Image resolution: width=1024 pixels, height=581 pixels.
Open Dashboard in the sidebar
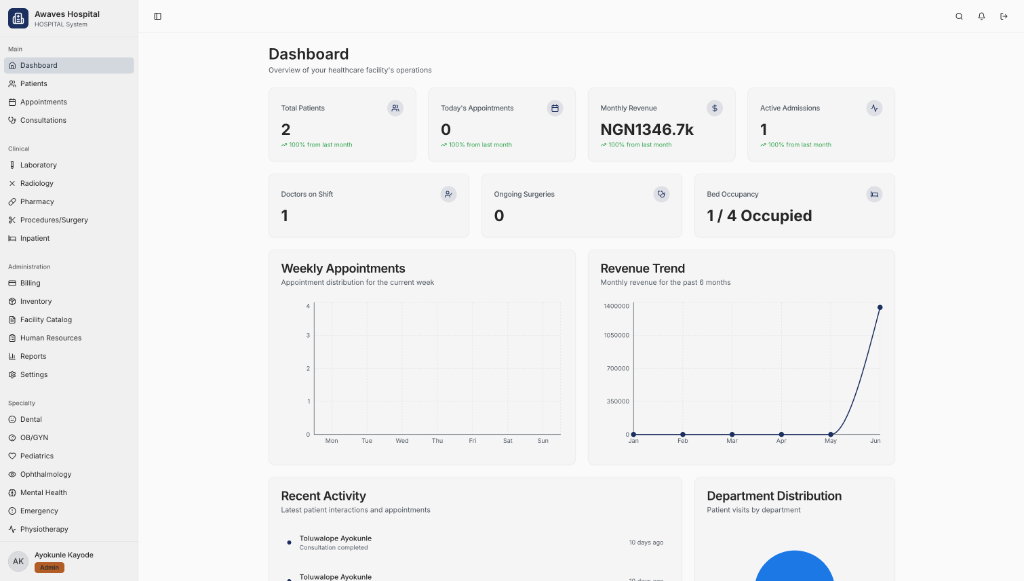[69, 65]
